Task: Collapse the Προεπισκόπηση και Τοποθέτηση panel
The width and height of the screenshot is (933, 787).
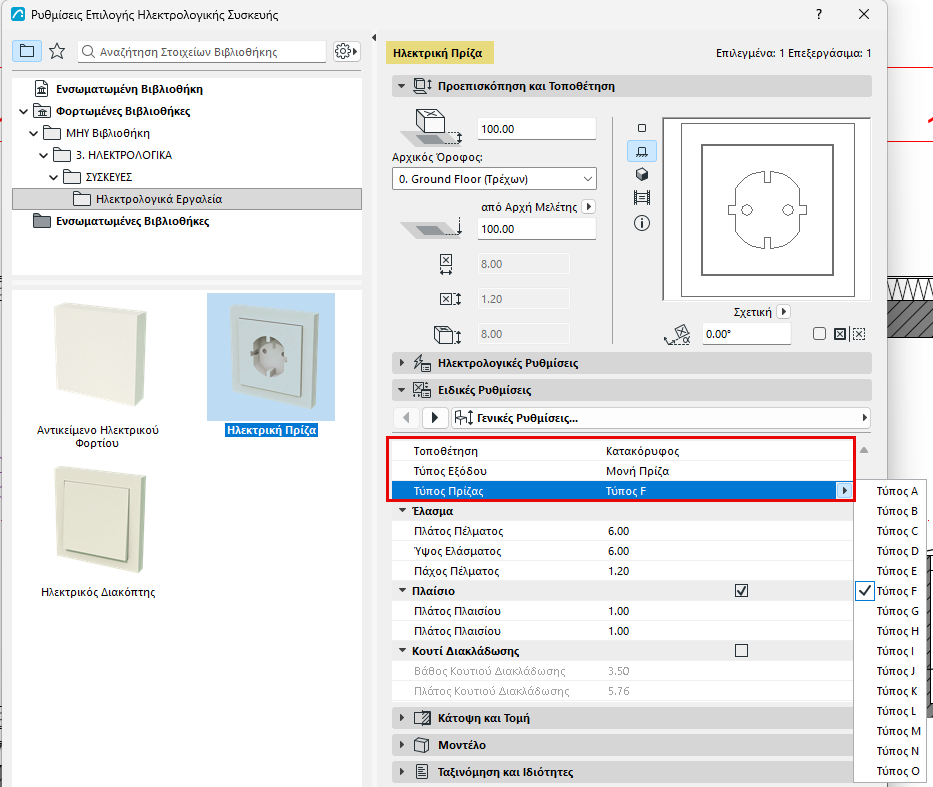Action: pos(402,86)
